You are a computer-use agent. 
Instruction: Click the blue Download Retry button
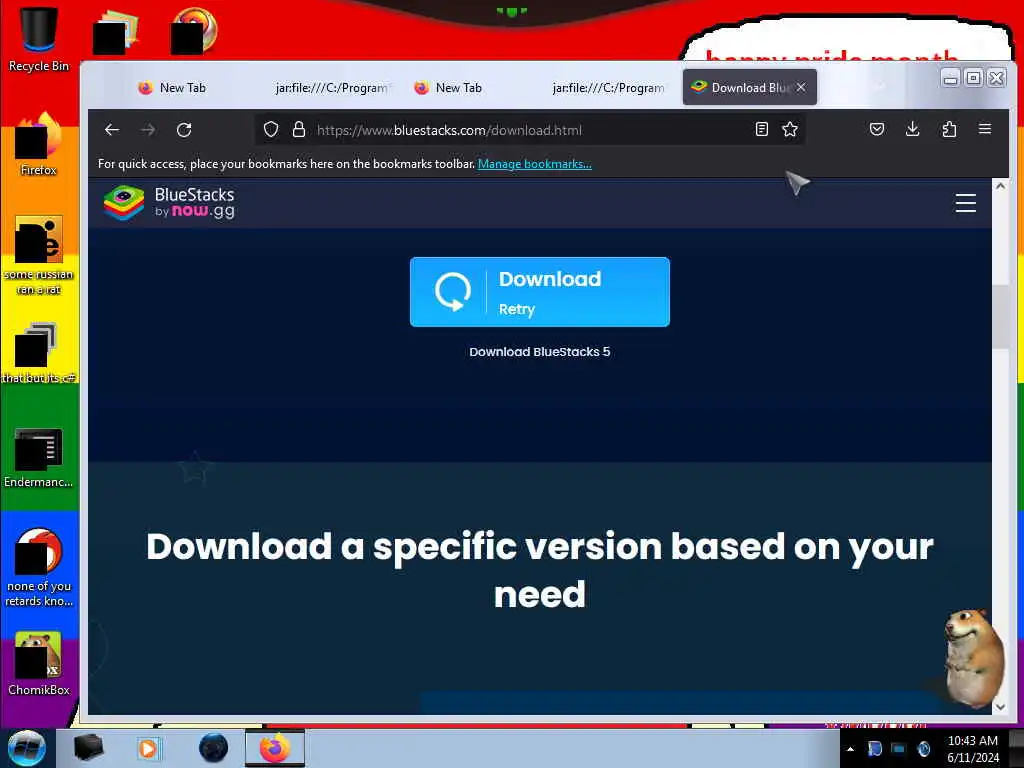539,292
